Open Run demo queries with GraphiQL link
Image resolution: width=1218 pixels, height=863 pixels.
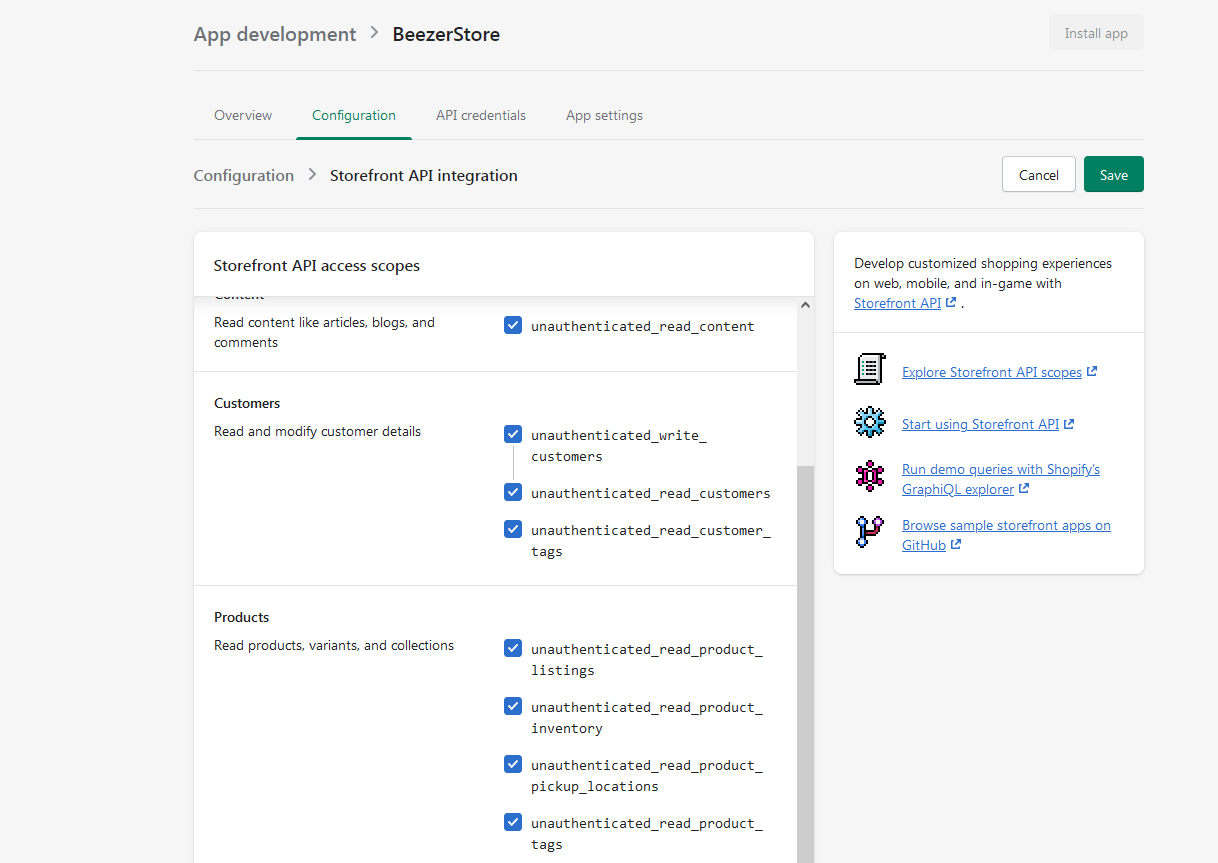click(x=1000, y=469)
